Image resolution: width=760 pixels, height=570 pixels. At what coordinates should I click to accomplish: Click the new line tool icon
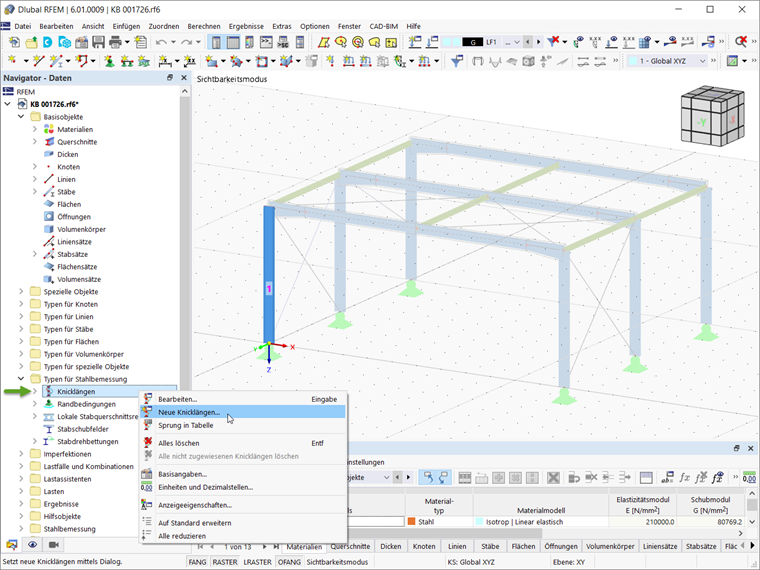coord(38,61)
